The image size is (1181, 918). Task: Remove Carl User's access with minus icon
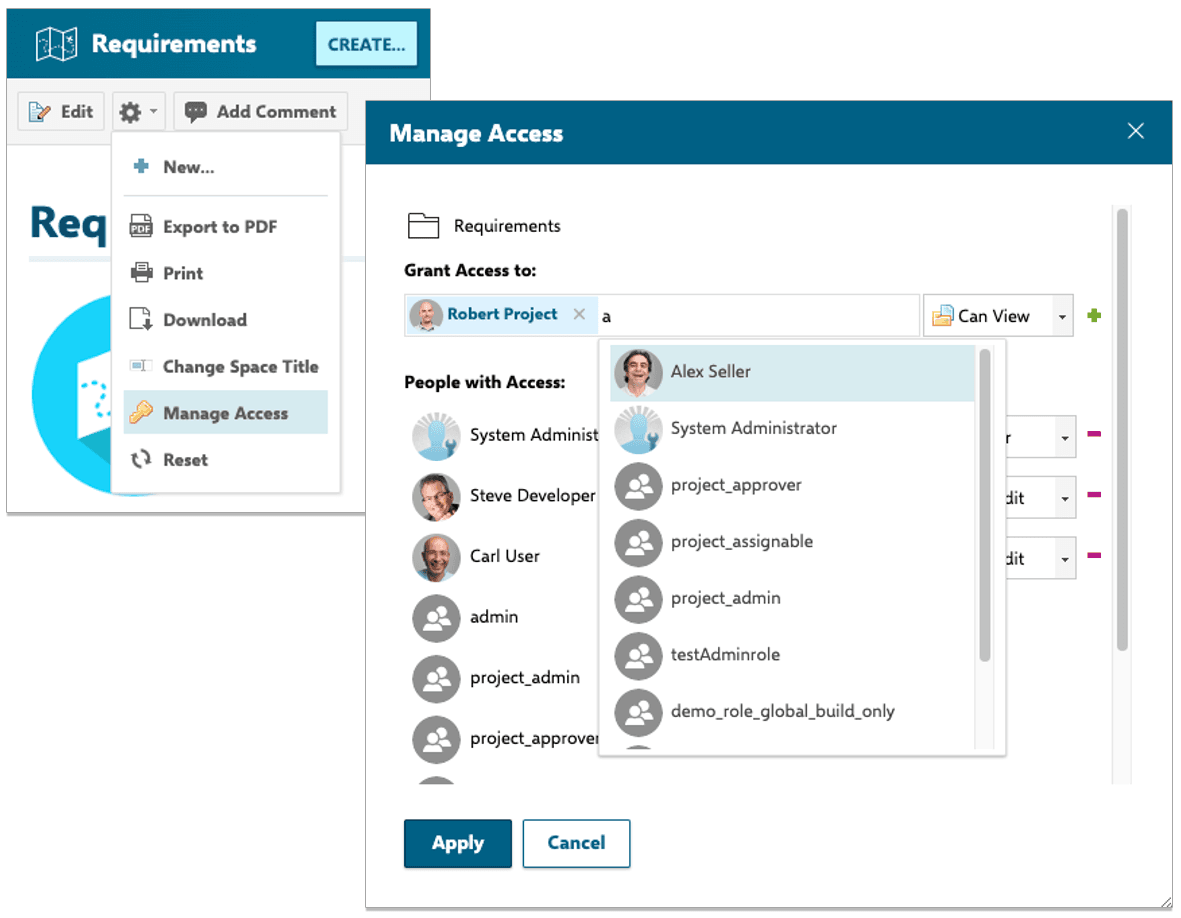click(x=1094, y=555)
